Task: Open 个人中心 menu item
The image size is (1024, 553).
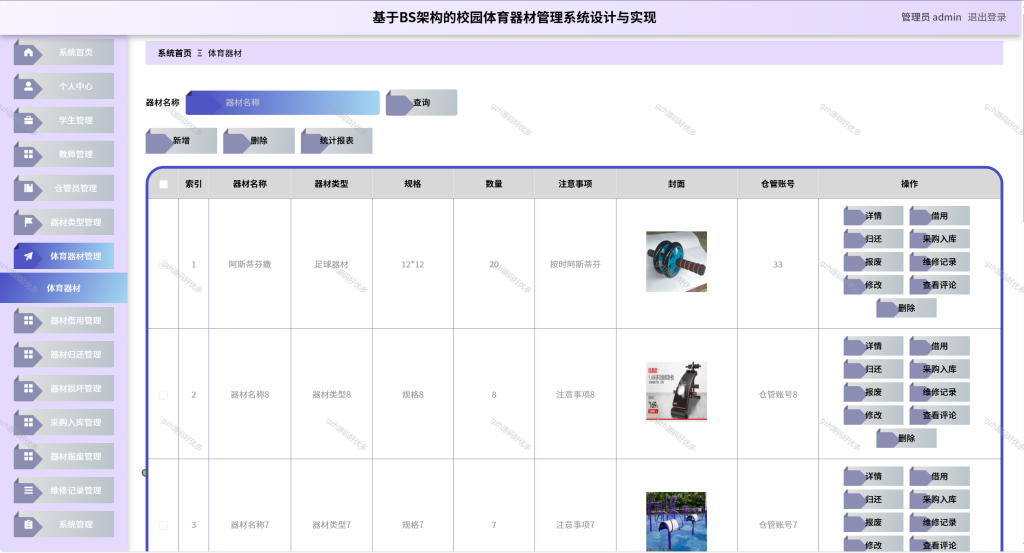Action: coord(63,86)
